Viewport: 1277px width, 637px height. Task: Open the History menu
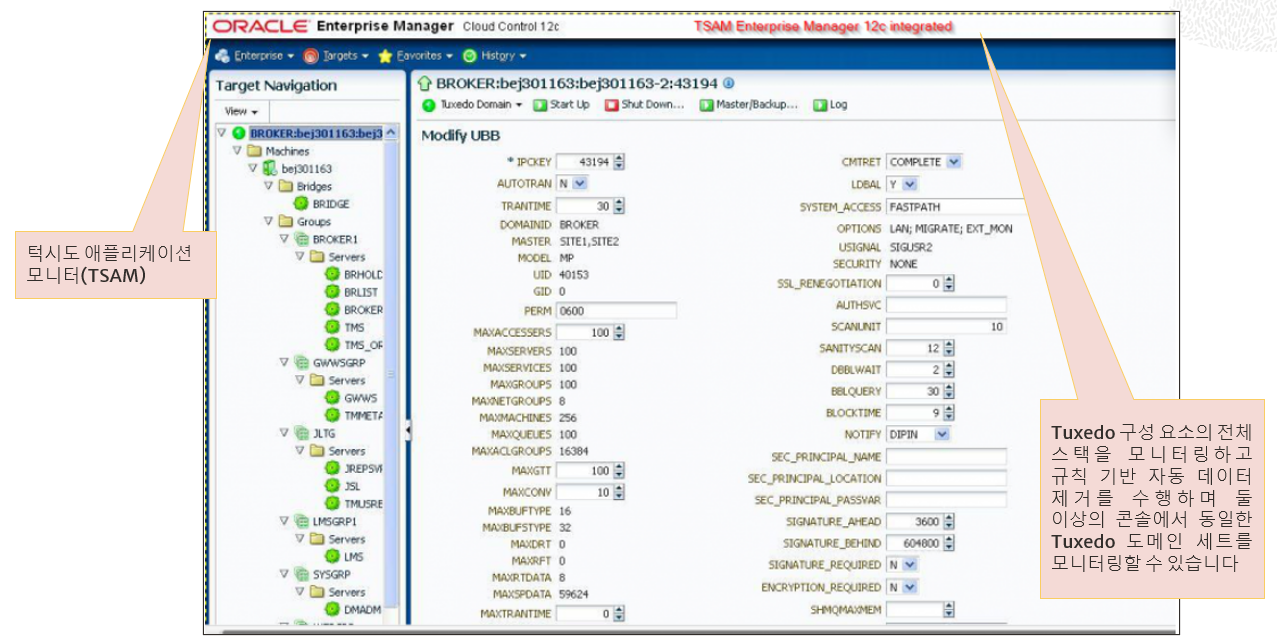click(494, 56)
